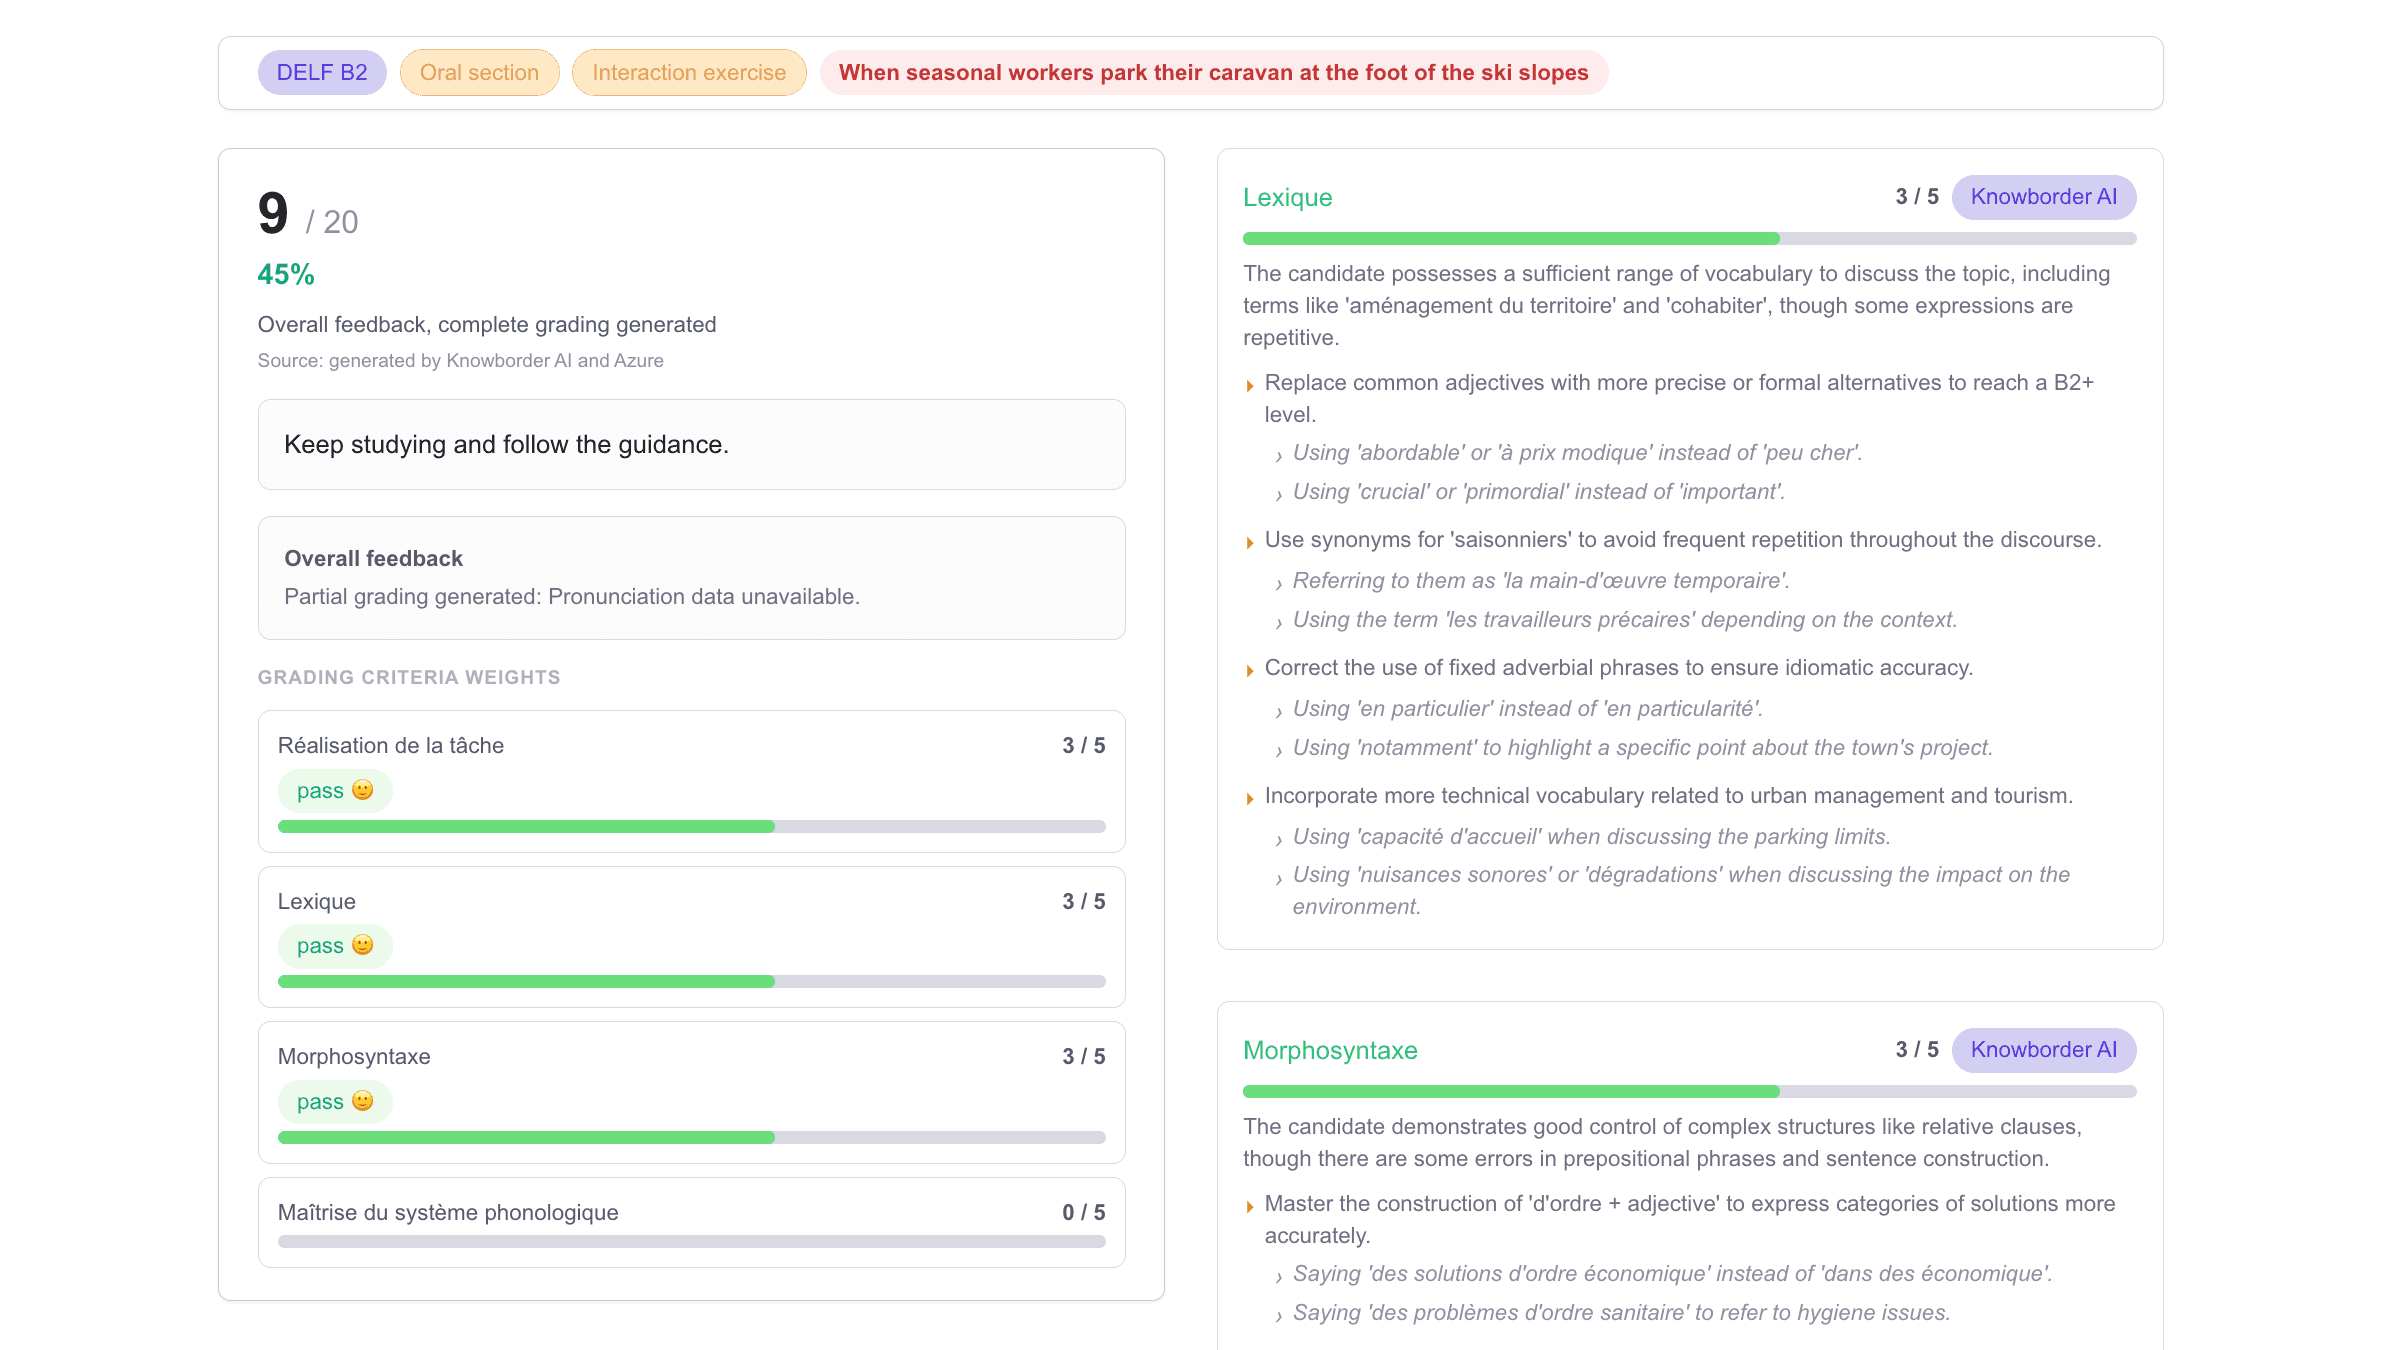Click the Lexique progress bar in right panel
This screenshot has height=1350, width=2400.
click(x=1689, y=239)
